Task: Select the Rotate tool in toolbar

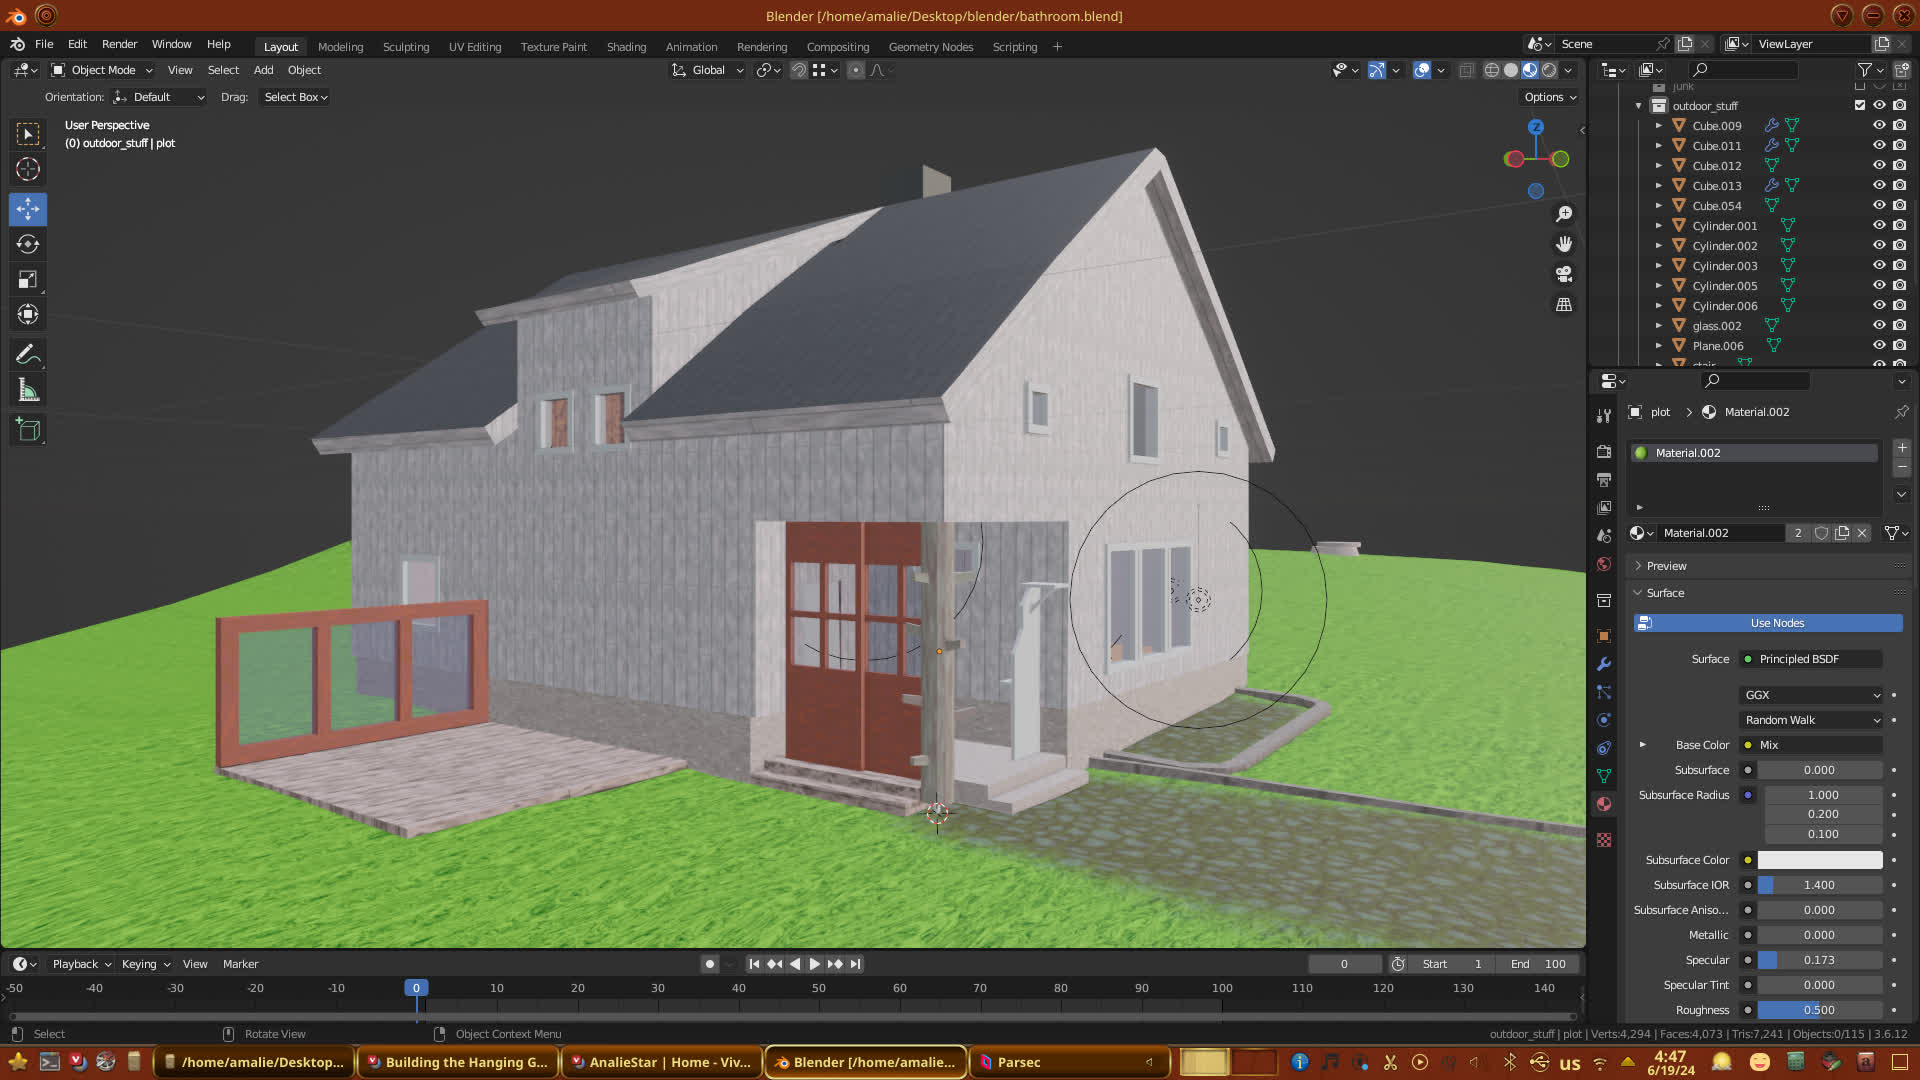Action: 28,245
